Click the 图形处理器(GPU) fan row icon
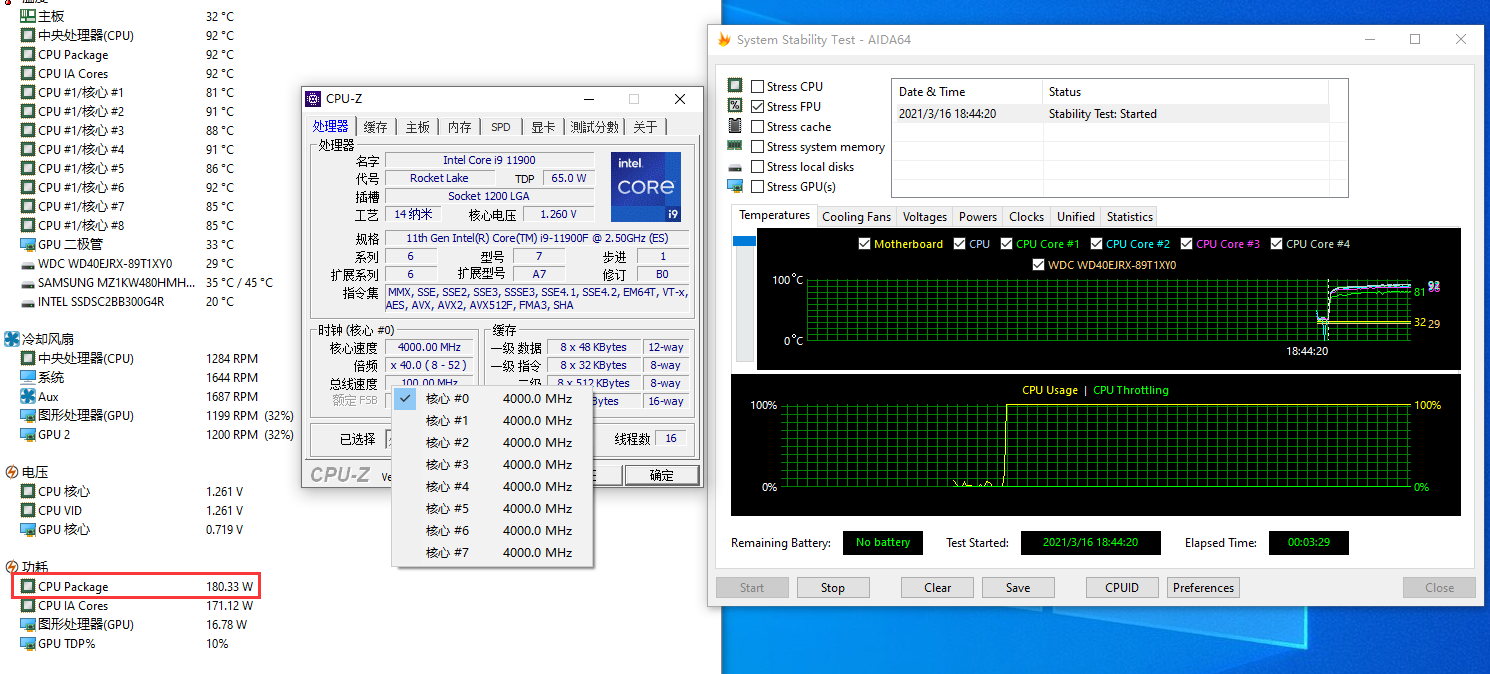 (28, 415)
